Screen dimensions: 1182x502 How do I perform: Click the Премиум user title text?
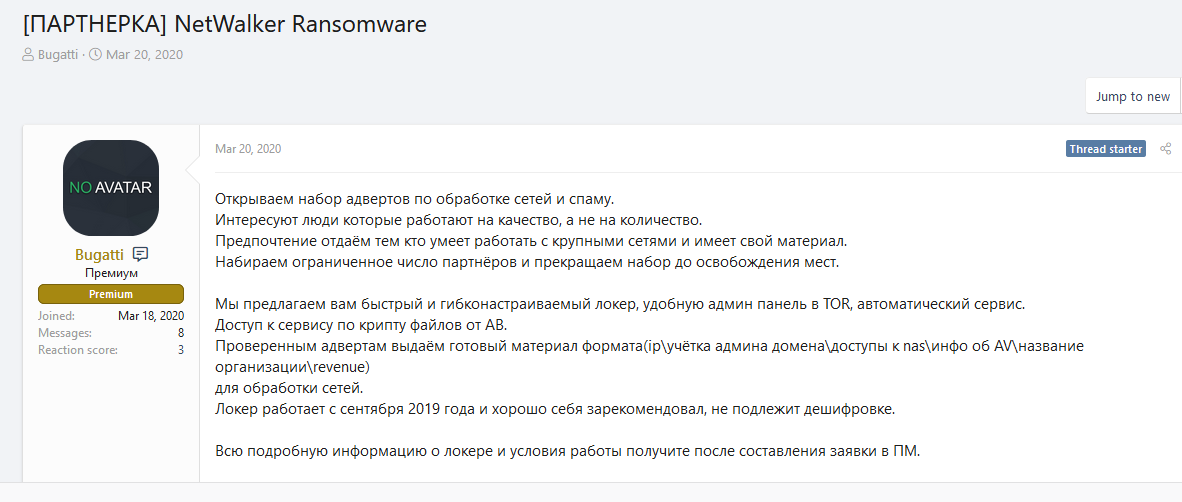(111, 273)
